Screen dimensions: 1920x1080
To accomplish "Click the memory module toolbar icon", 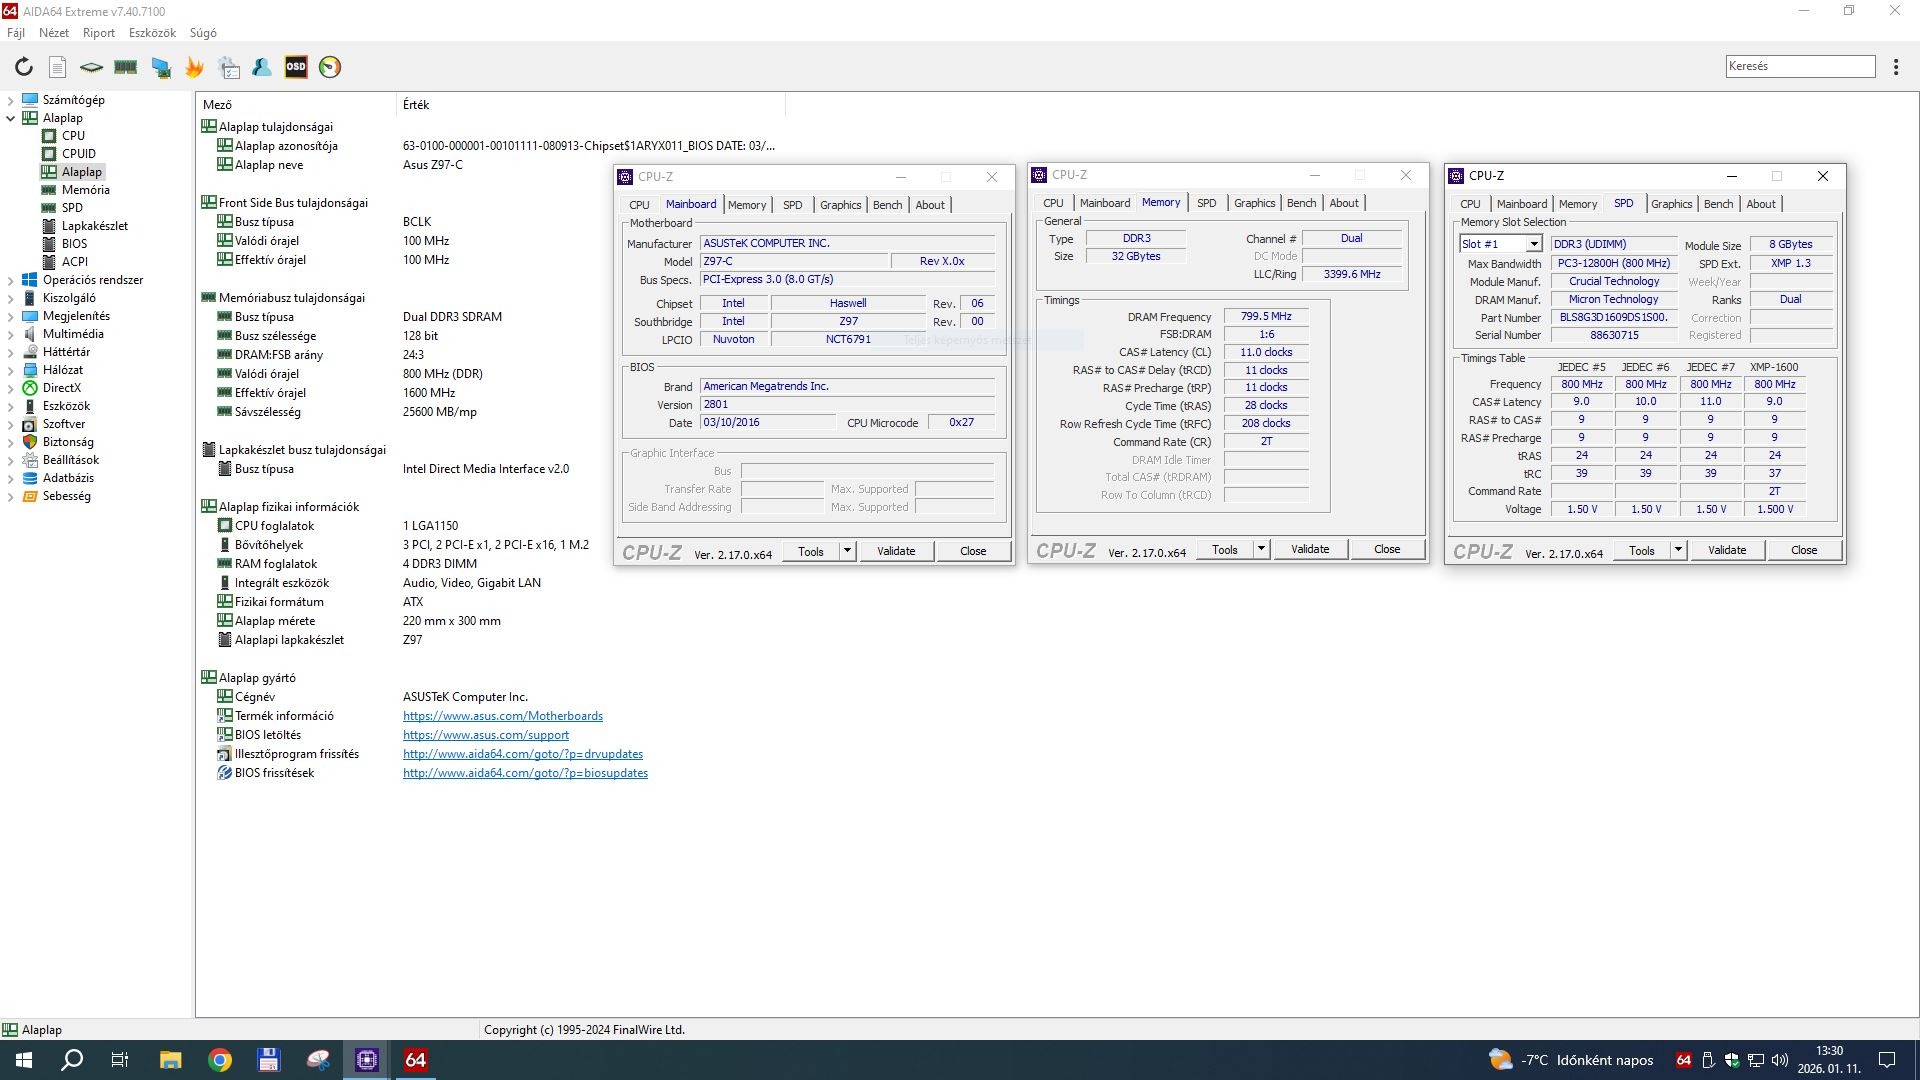I will point(126,67).
